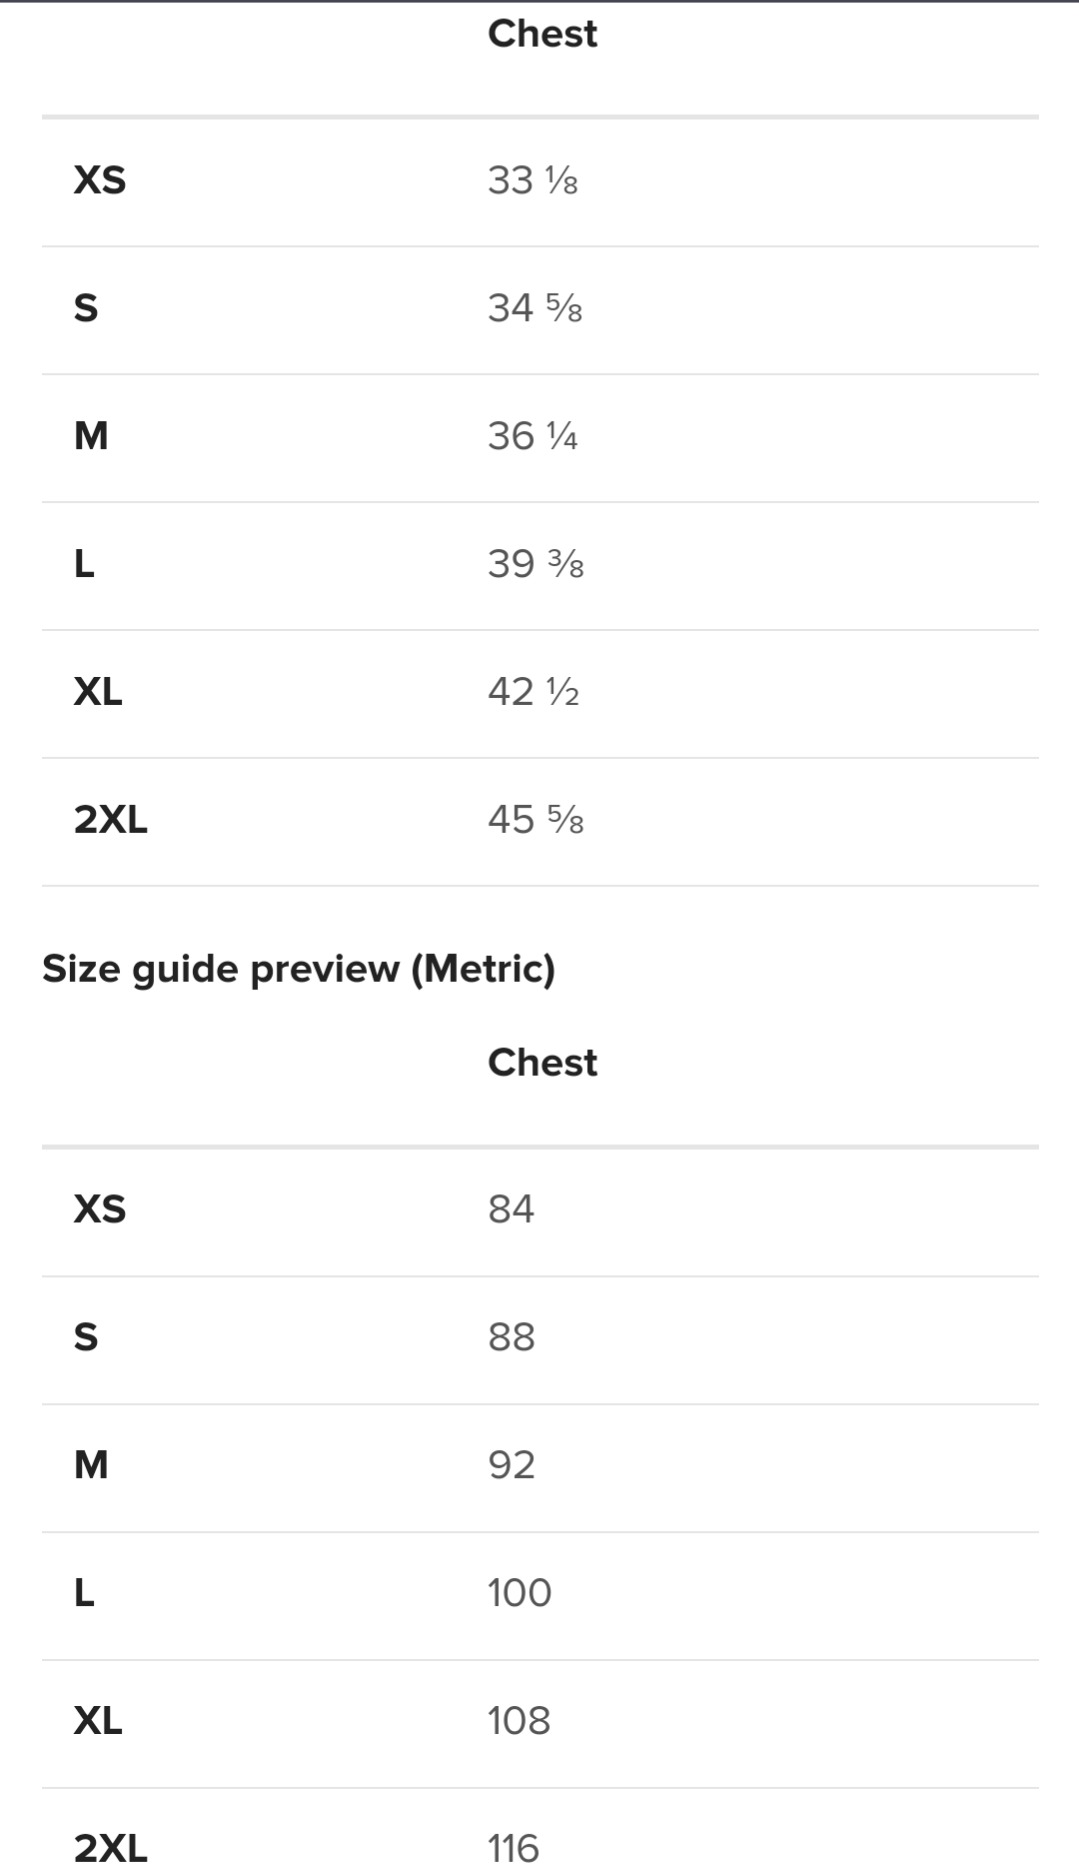
Task: Click the 42 ½ chest measurement
Action: tap(533, 692)
